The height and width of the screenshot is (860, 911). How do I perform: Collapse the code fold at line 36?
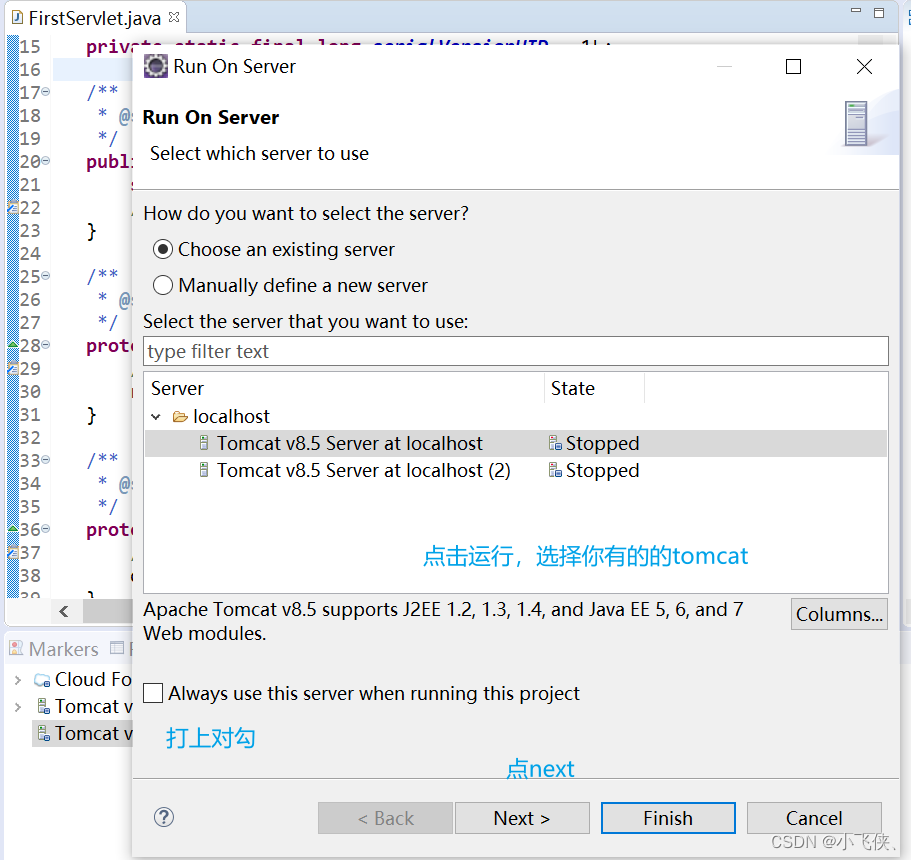(x=45, y=529)
